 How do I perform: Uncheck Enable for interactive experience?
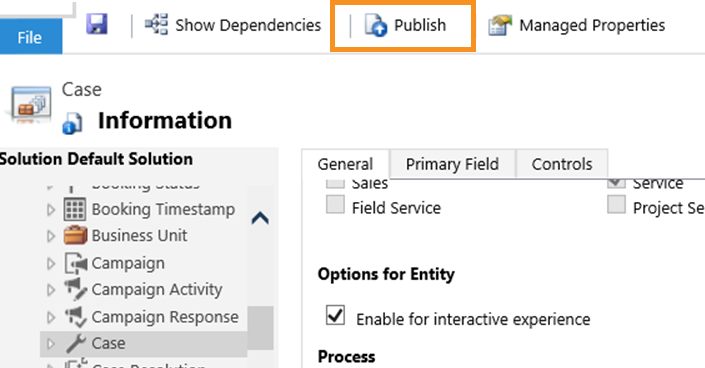coord(335,315)
